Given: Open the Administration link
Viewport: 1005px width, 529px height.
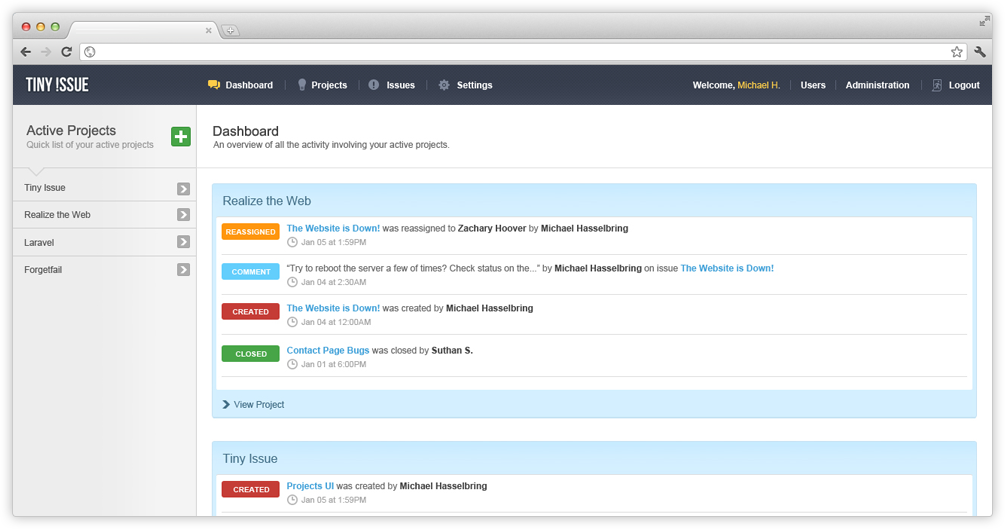Looking at the screenshot, I should [x=877, y=86].
